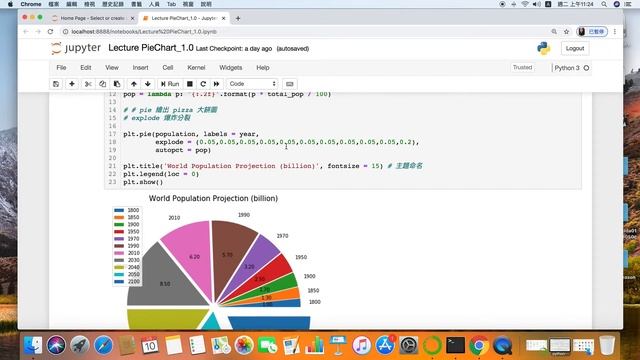Open the Jupyter View menu

(x=112, y=68)
